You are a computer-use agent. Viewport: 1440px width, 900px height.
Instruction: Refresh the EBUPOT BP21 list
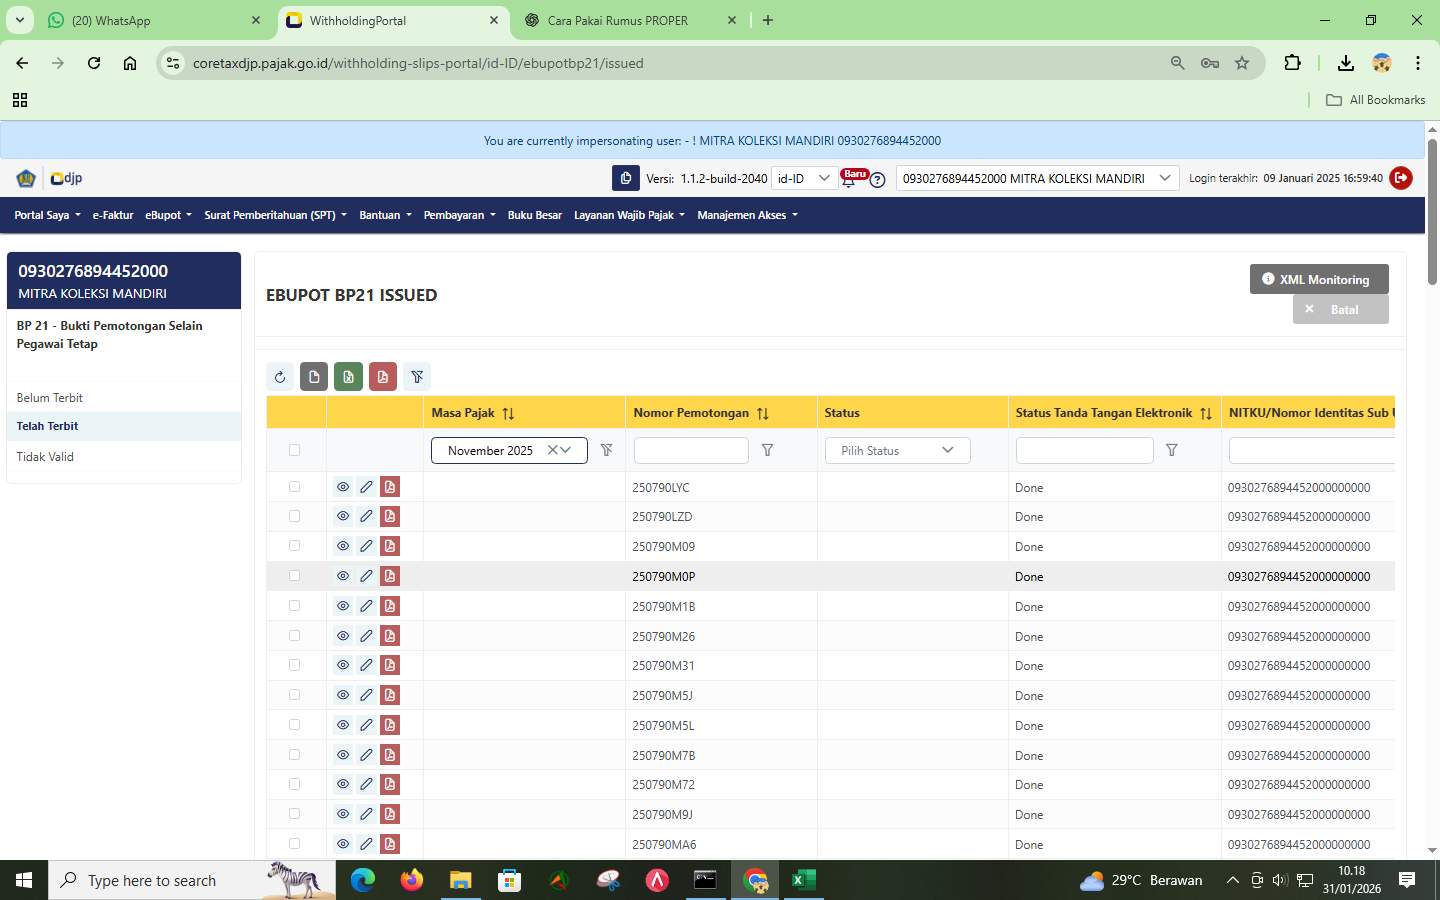pos(280,377)
